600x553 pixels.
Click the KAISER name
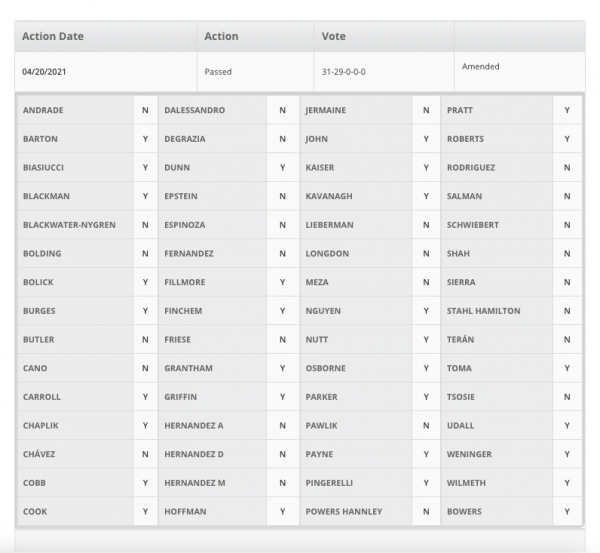coord(320,168)
